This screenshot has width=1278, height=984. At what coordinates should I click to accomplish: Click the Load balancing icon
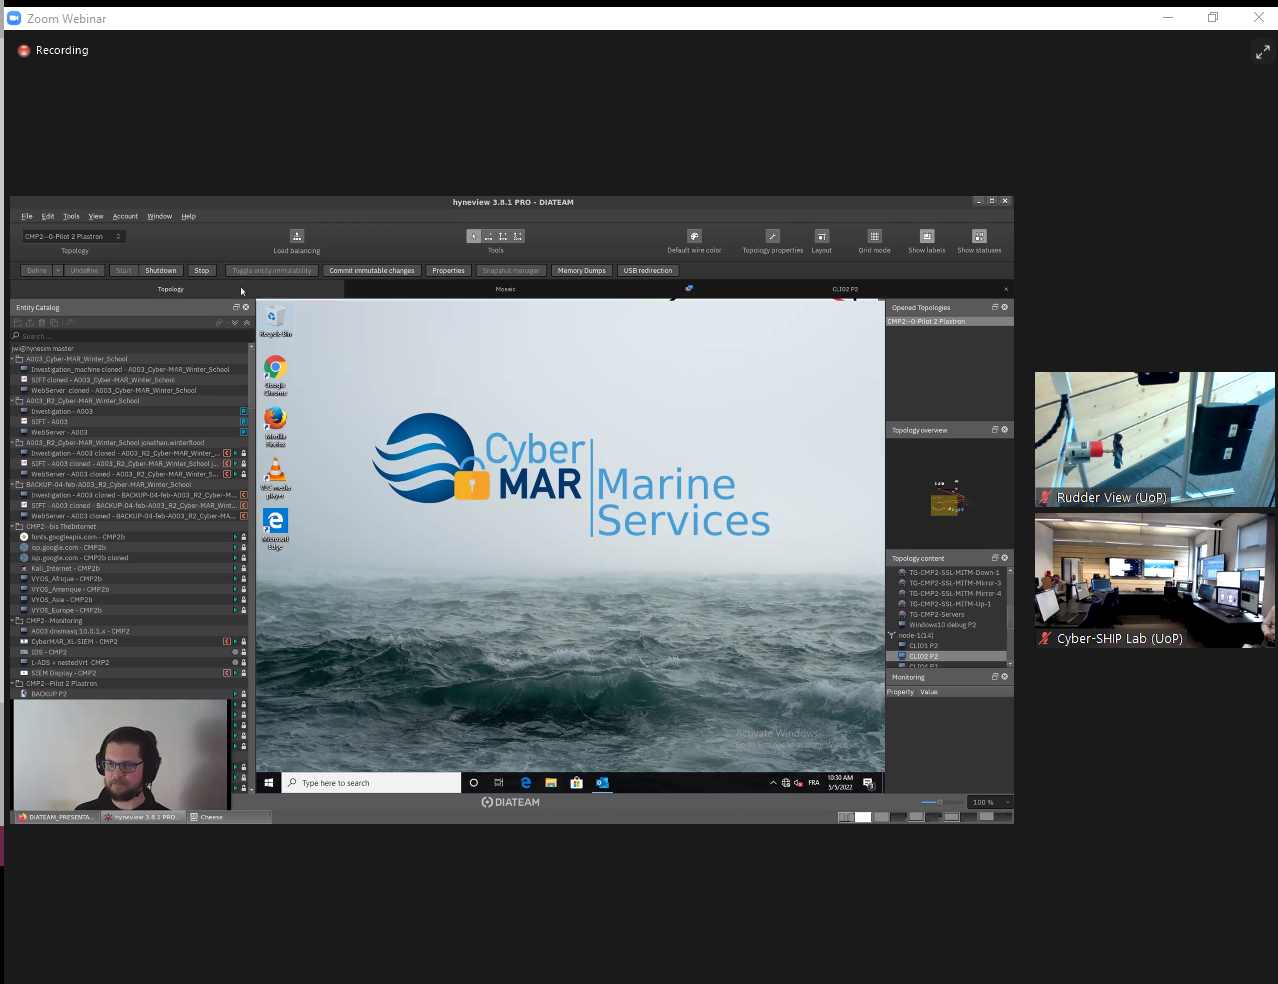point(297,237)
